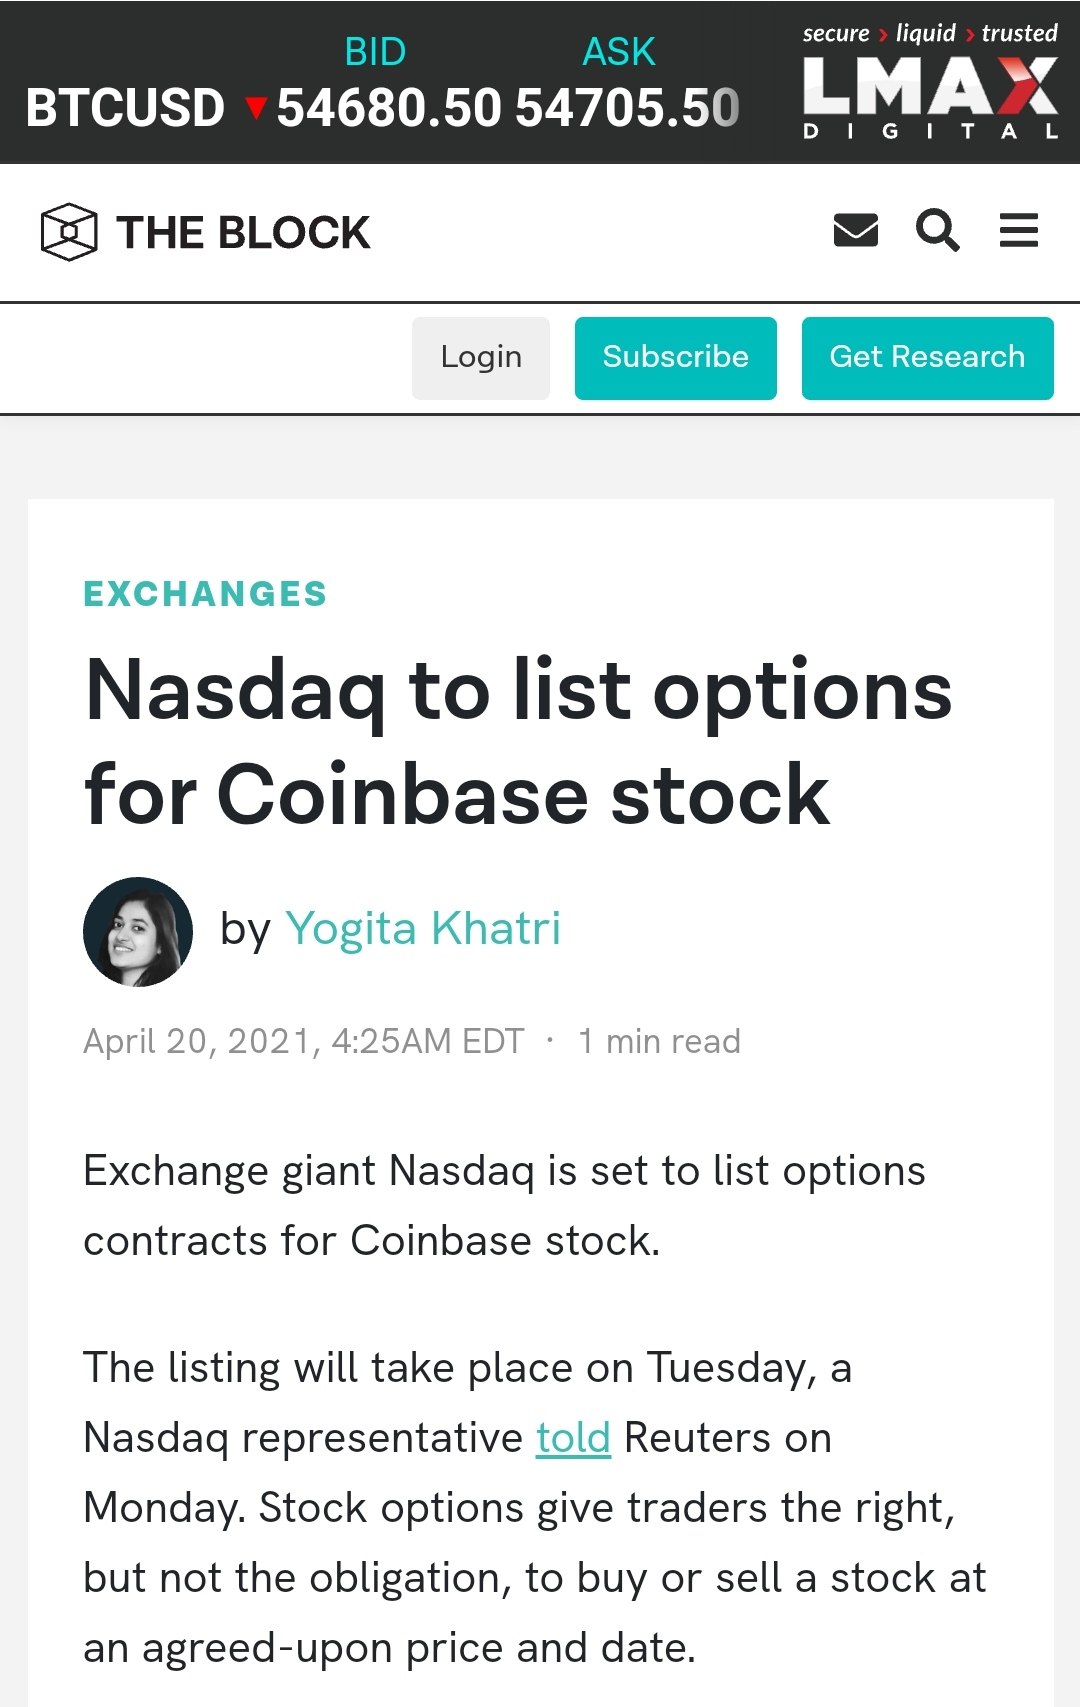Click the article headline about Nasdaq options
This screenshot has width=1080, height=1707.
coord(518,742)
